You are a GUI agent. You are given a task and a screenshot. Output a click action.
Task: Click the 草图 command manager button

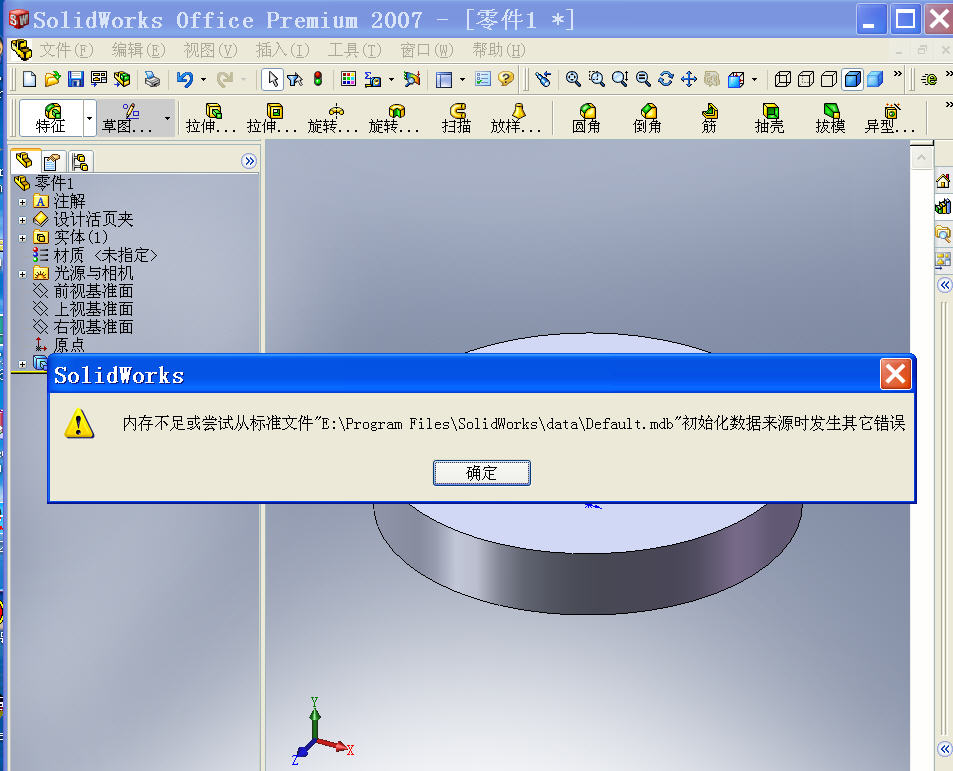tap(128, 118)
